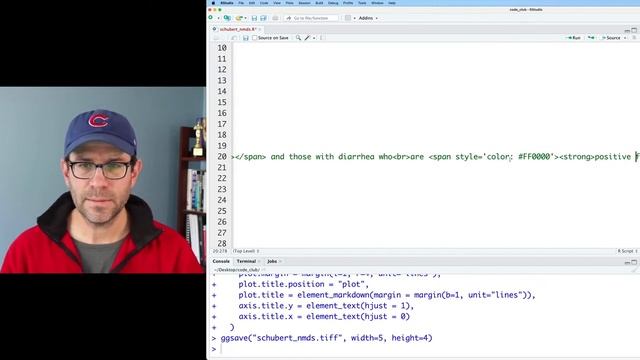Click the clear console broom icon

(634, 270)
